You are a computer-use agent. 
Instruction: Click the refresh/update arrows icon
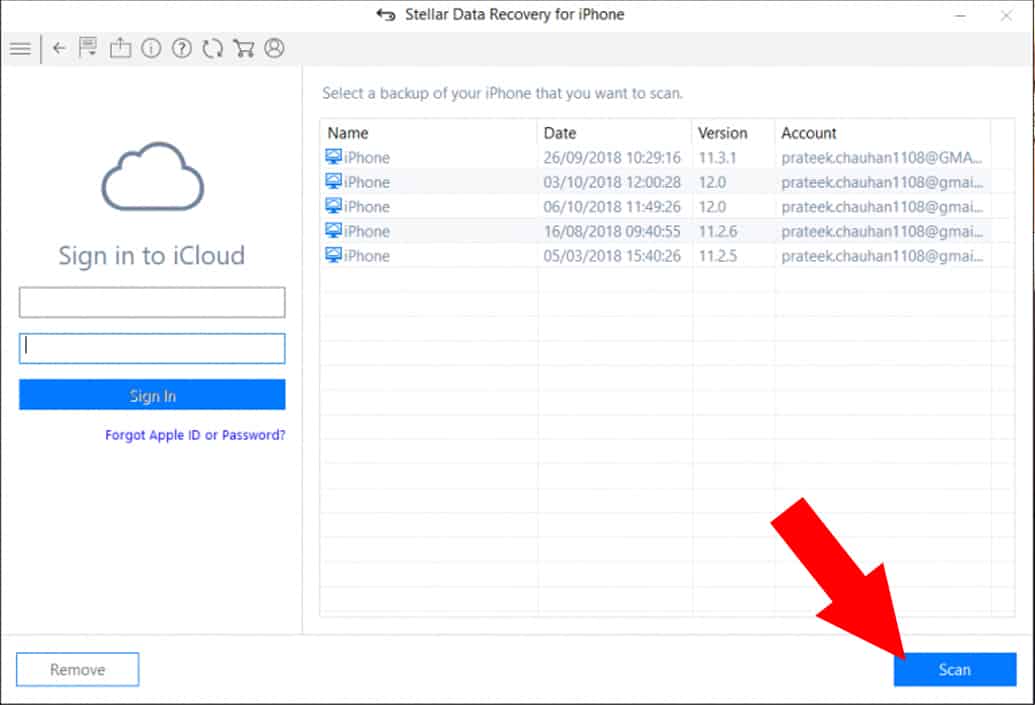(x=212, y=48)
